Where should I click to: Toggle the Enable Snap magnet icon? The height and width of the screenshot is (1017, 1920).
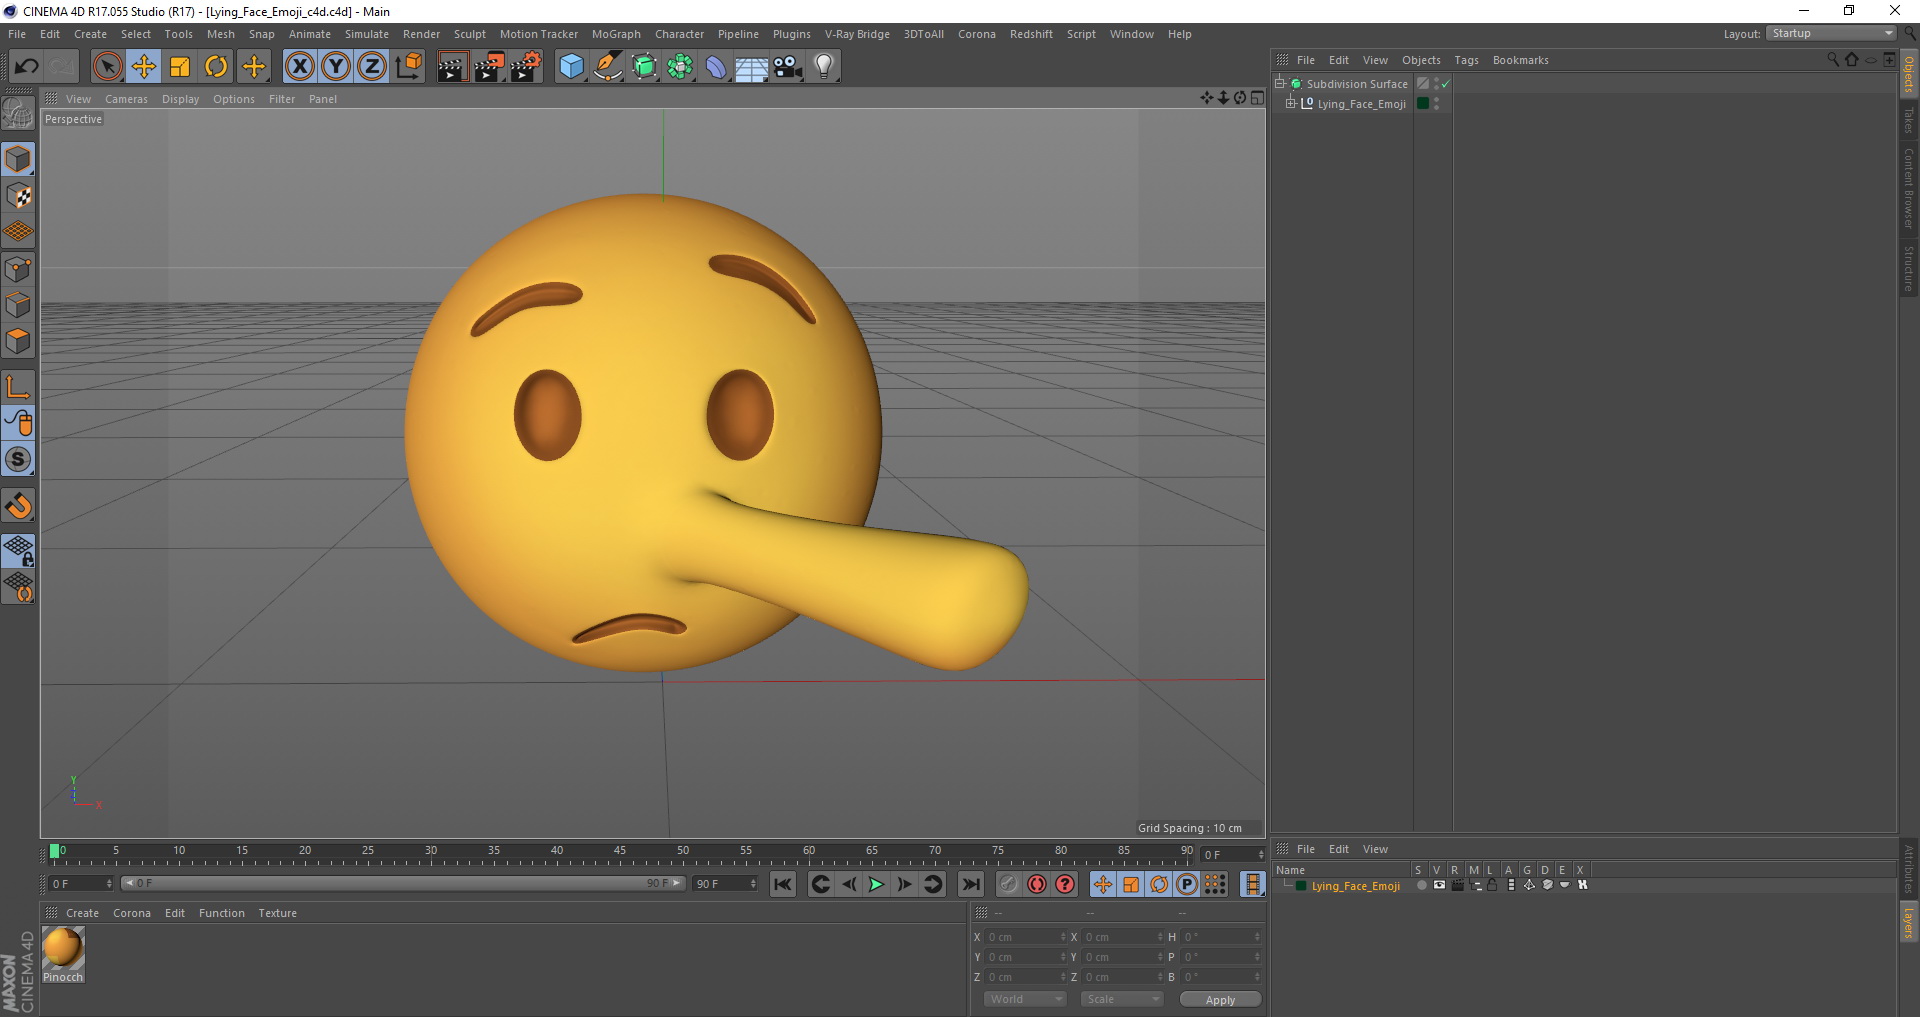pos(18,506)
